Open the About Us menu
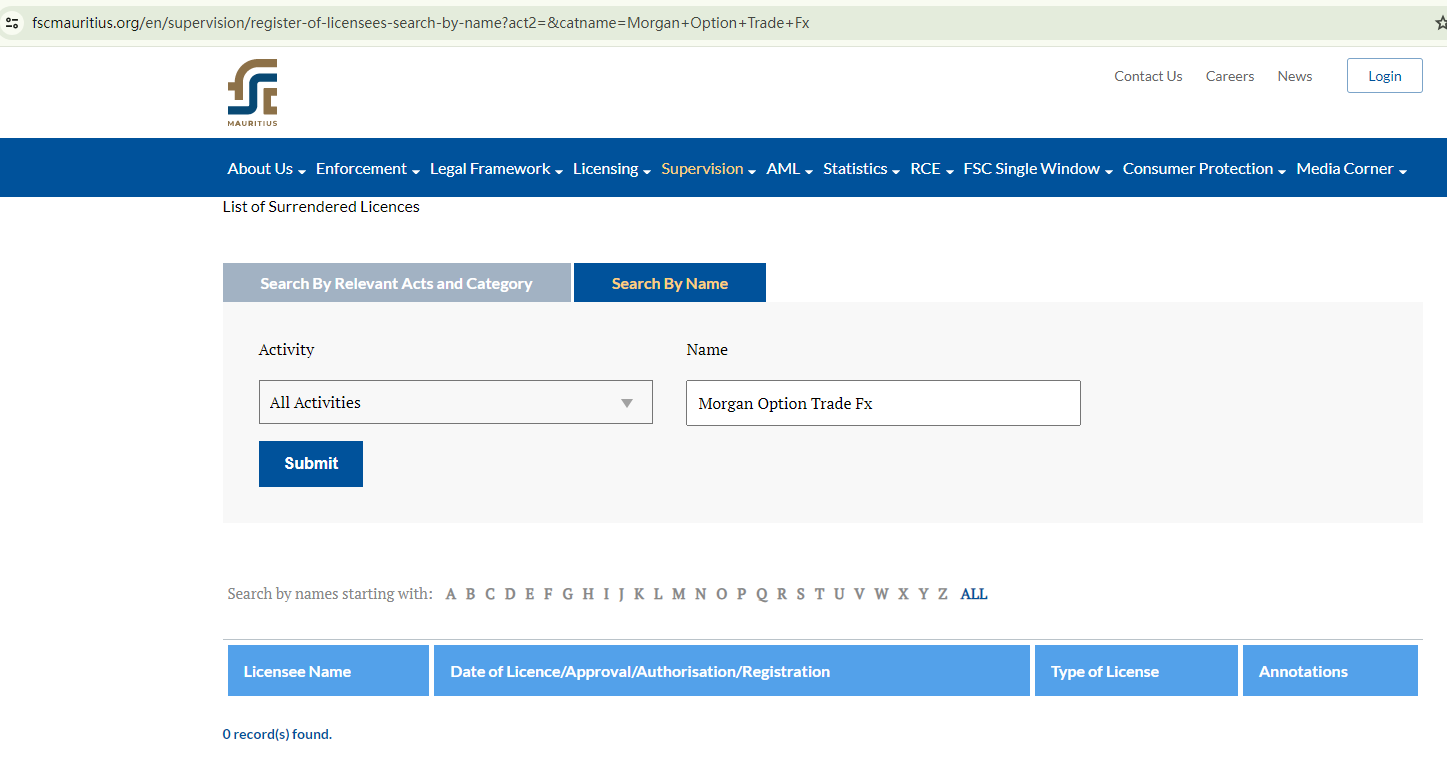This screenshot has width=1447, height=782. 266,169
